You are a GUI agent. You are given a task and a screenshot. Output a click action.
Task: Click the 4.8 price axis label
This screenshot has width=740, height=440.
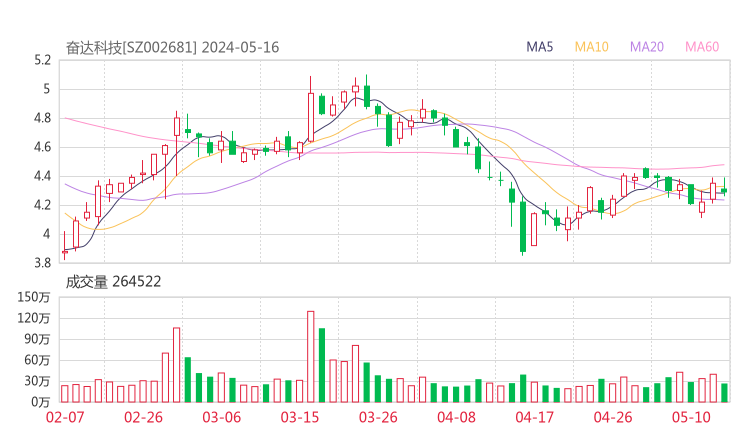point(42,118)
